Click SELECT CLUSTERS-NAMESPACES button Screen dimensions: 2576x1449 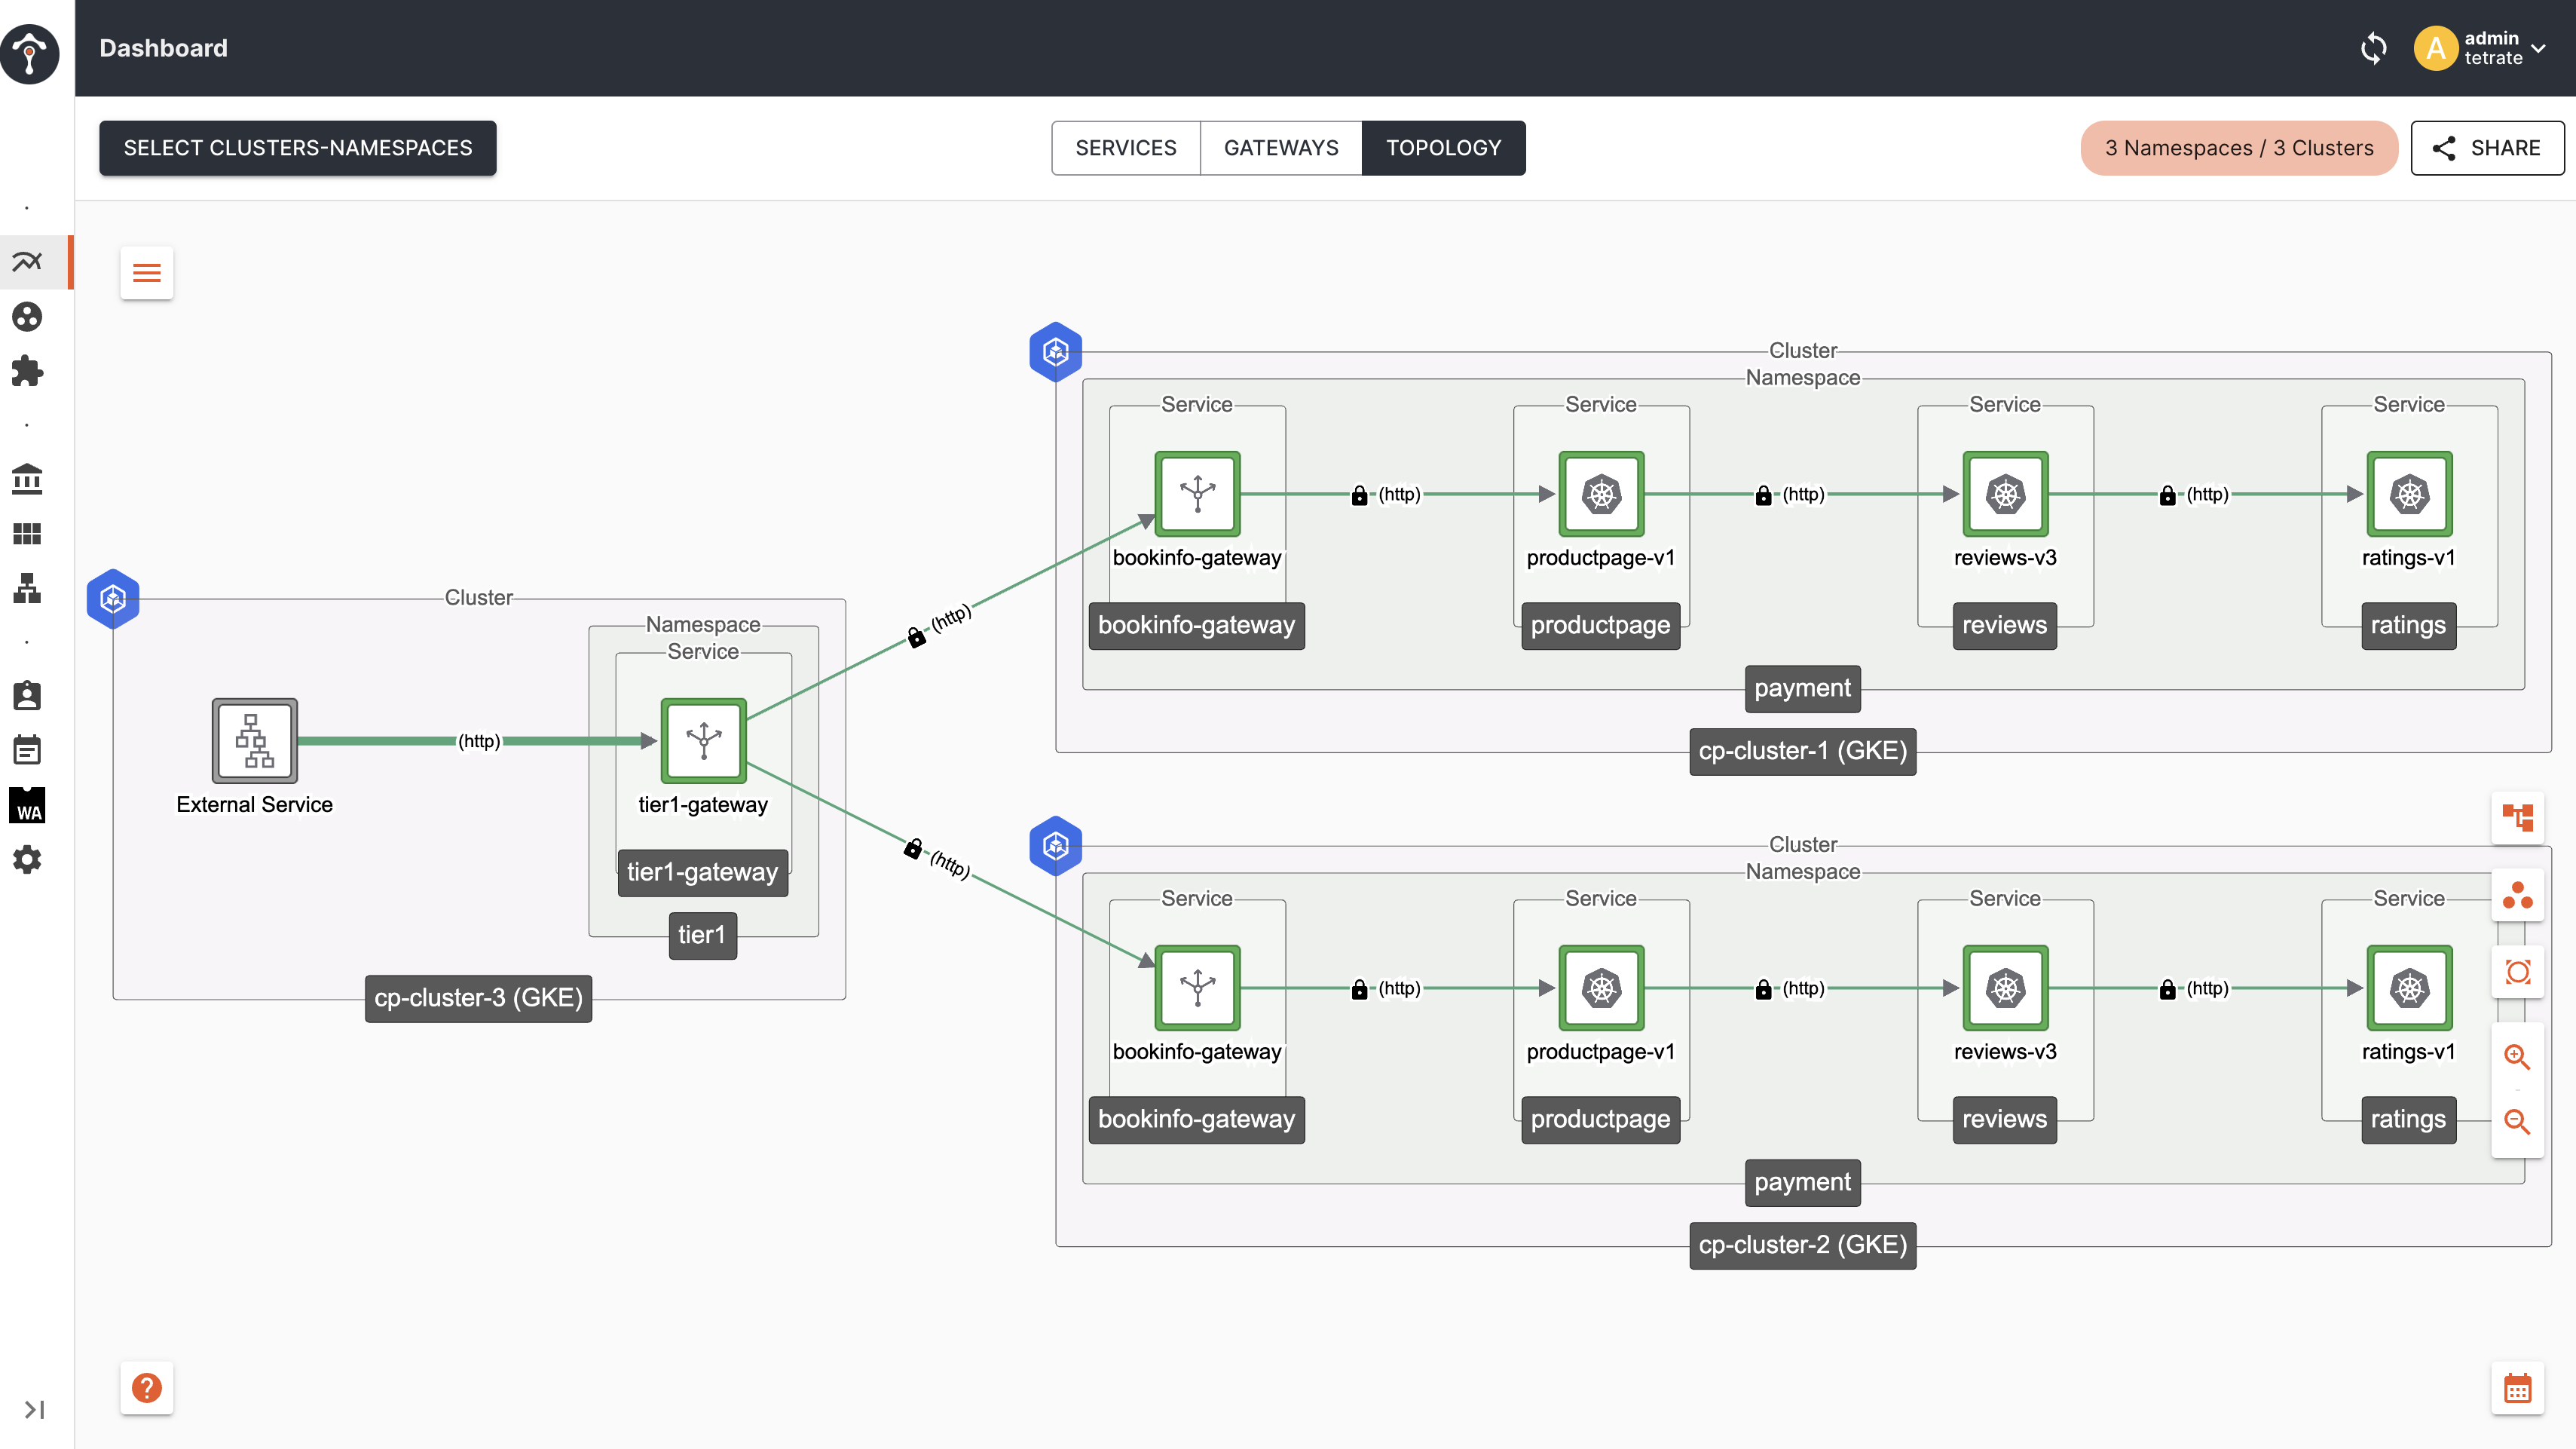coord(298,148)
